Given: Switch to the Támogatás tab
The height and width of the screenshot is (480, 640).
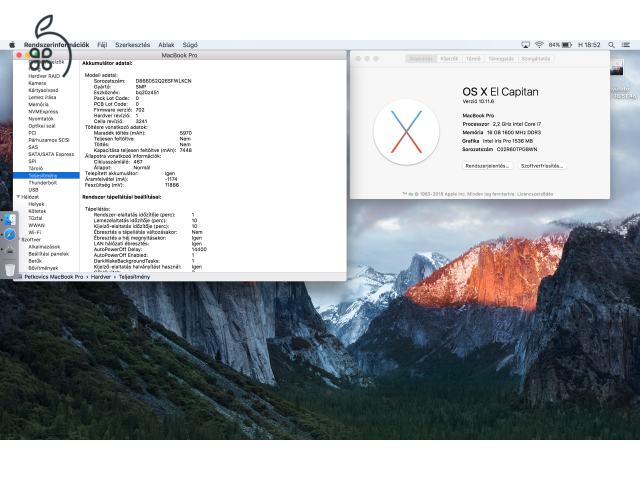Looking at the screenshot, I should click(x=501, y=59).
